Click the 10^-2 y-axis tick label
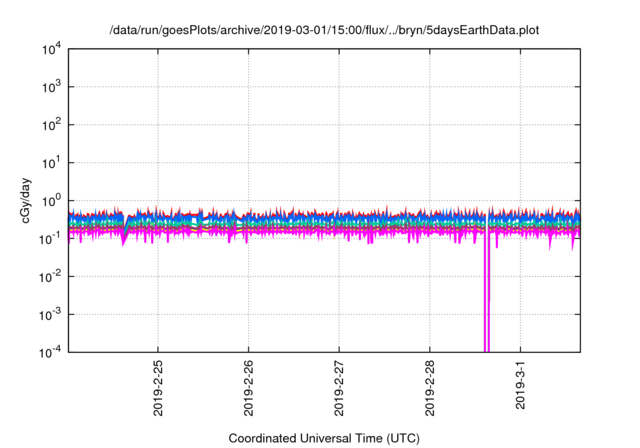The image size is (640, 448). point(50,277)
